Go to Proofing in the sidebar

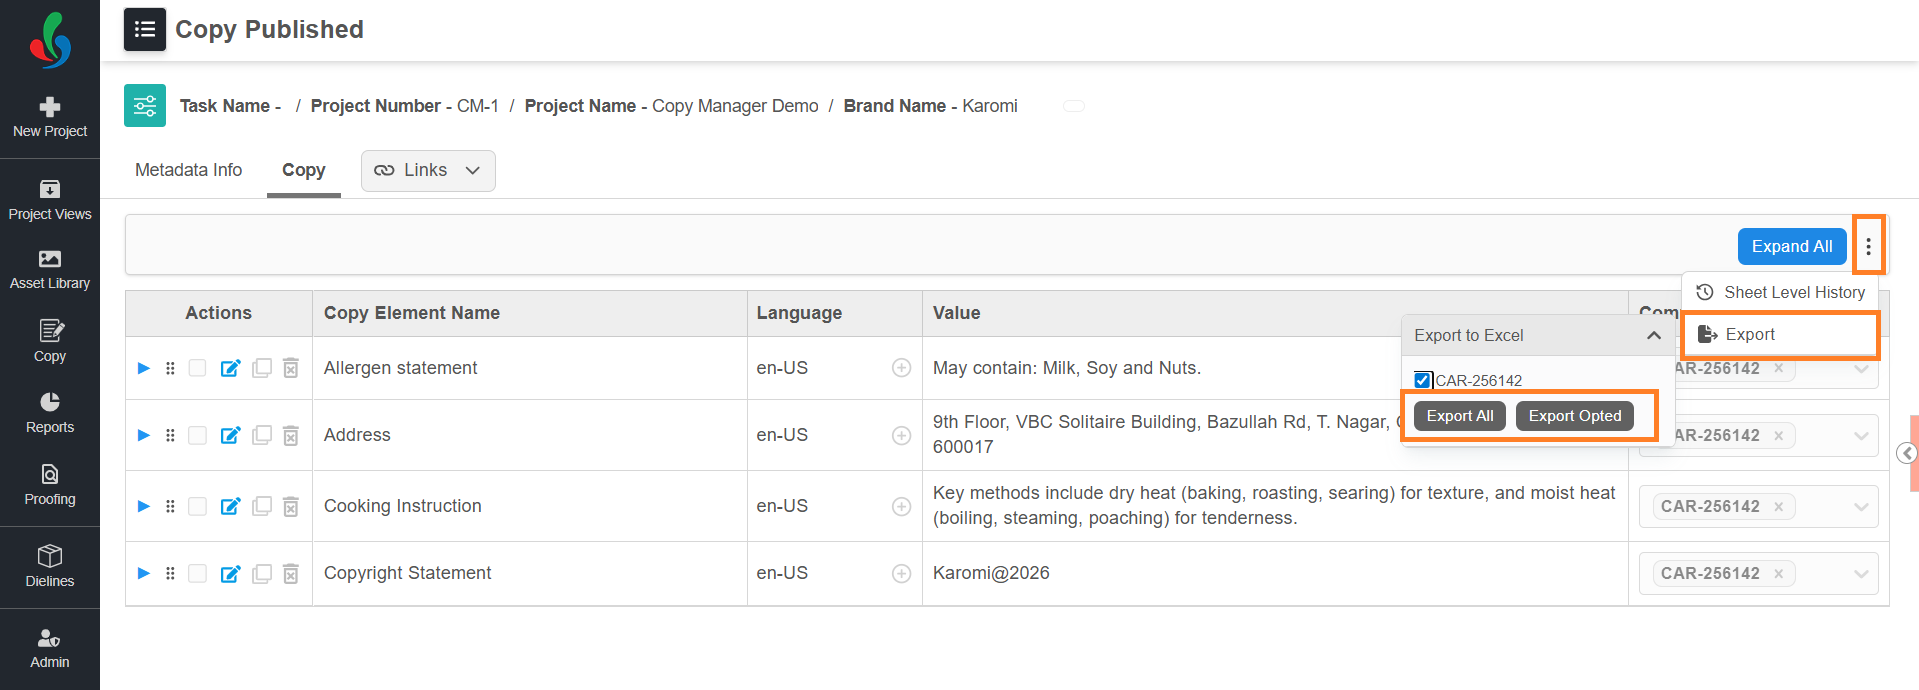pos(50,485)
